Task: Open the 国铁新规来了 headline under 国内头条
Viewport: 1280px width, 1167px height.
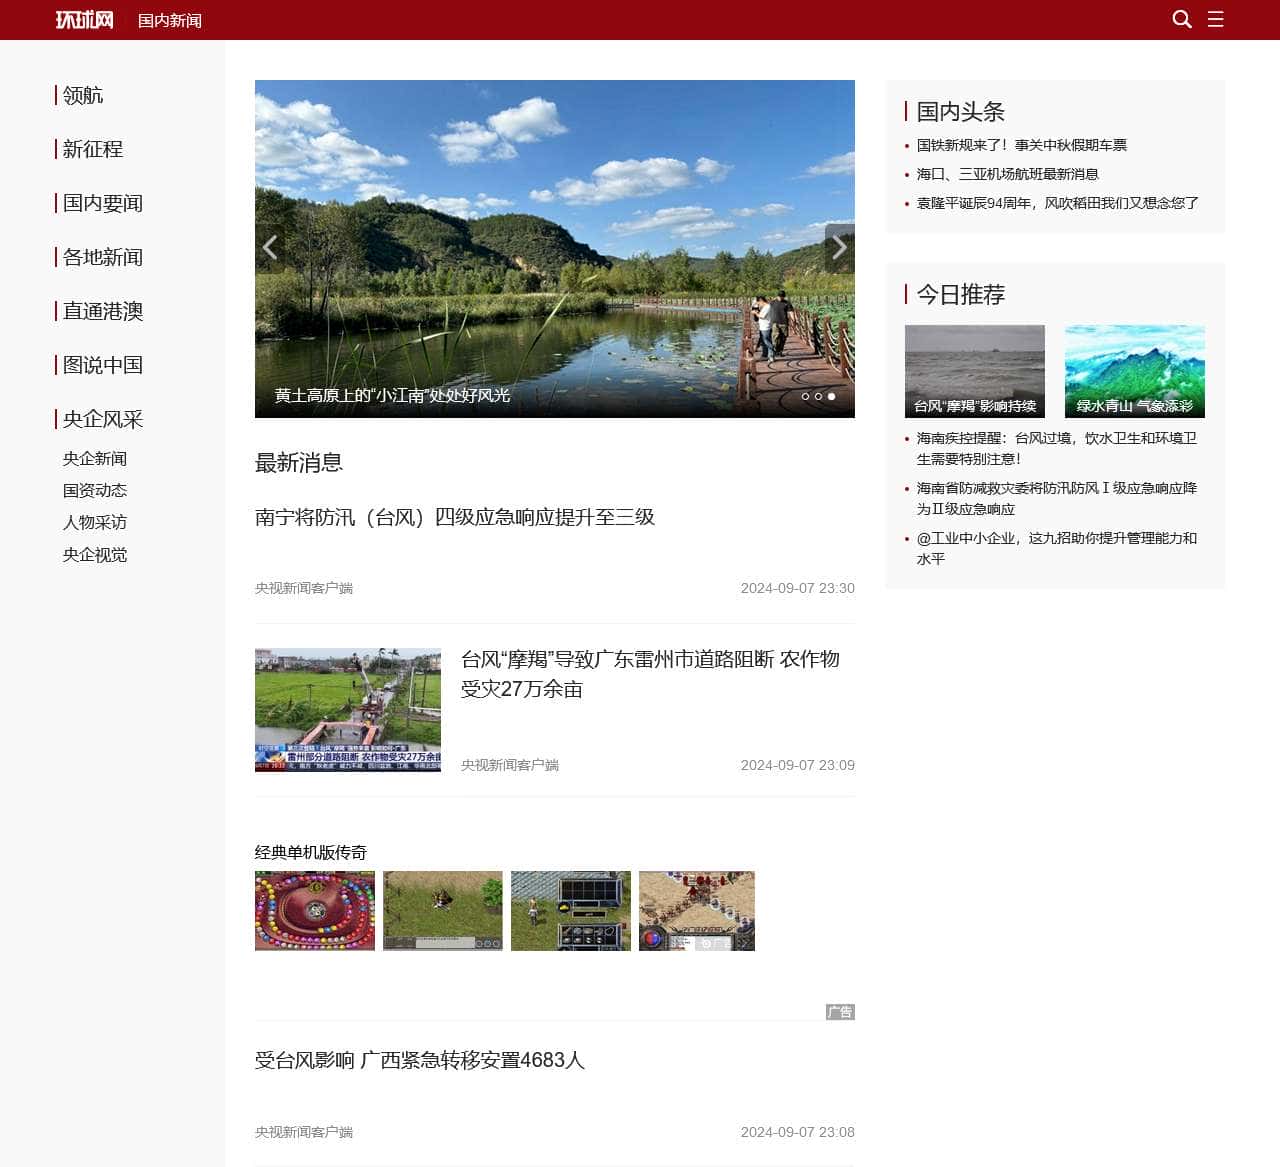Action: 1021,145
